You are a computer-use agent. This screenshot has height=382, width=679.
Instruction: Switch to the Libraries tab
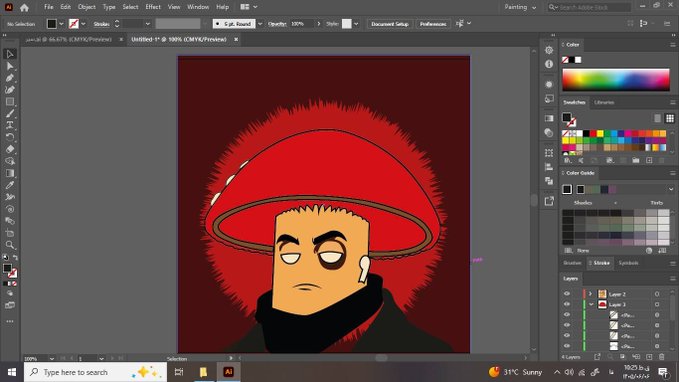(604, 103)
